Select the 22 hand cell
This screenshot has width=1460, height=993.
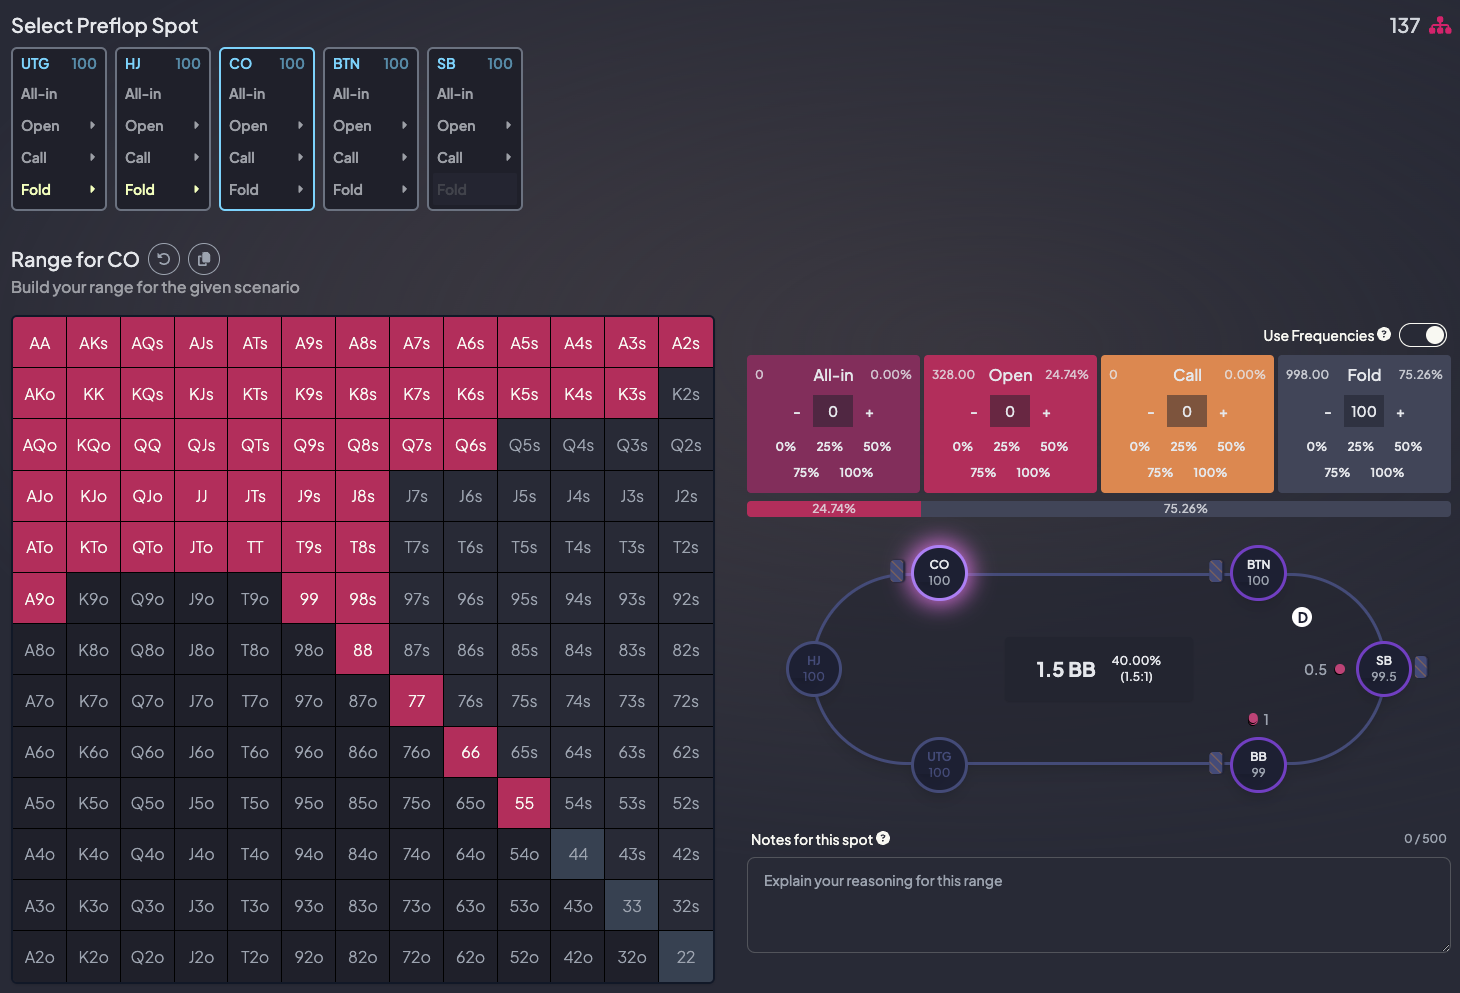tap(686, 957)
